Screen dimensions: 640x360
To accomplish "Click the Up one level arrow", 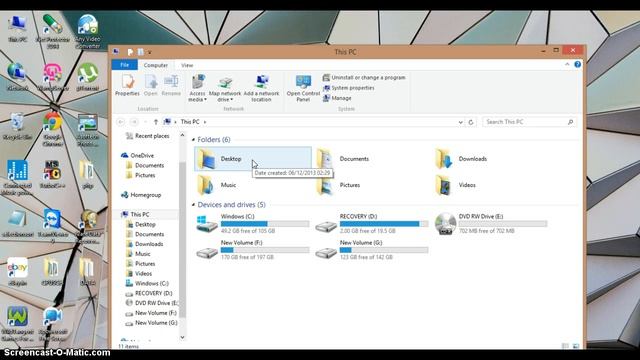I will point(156,122).
